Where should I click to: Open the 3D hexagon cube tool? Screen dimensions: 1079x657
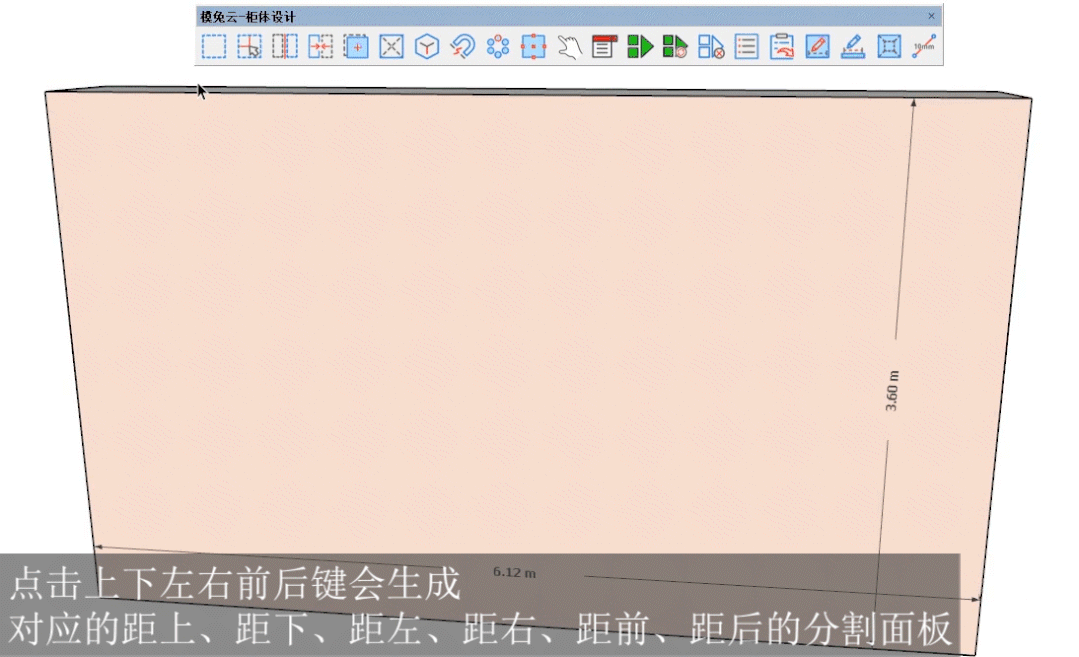point(427,47)
